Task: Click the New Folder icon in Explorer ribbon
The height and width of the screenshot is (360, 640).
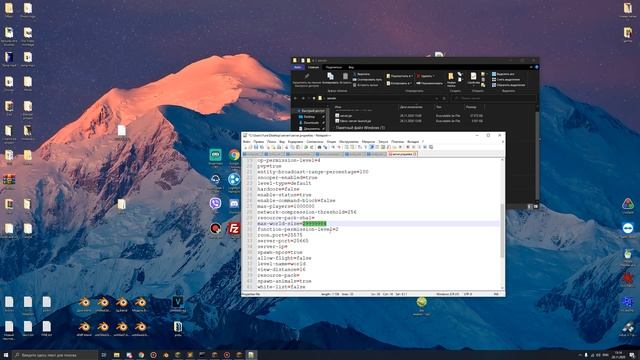Action: [451, 80]
